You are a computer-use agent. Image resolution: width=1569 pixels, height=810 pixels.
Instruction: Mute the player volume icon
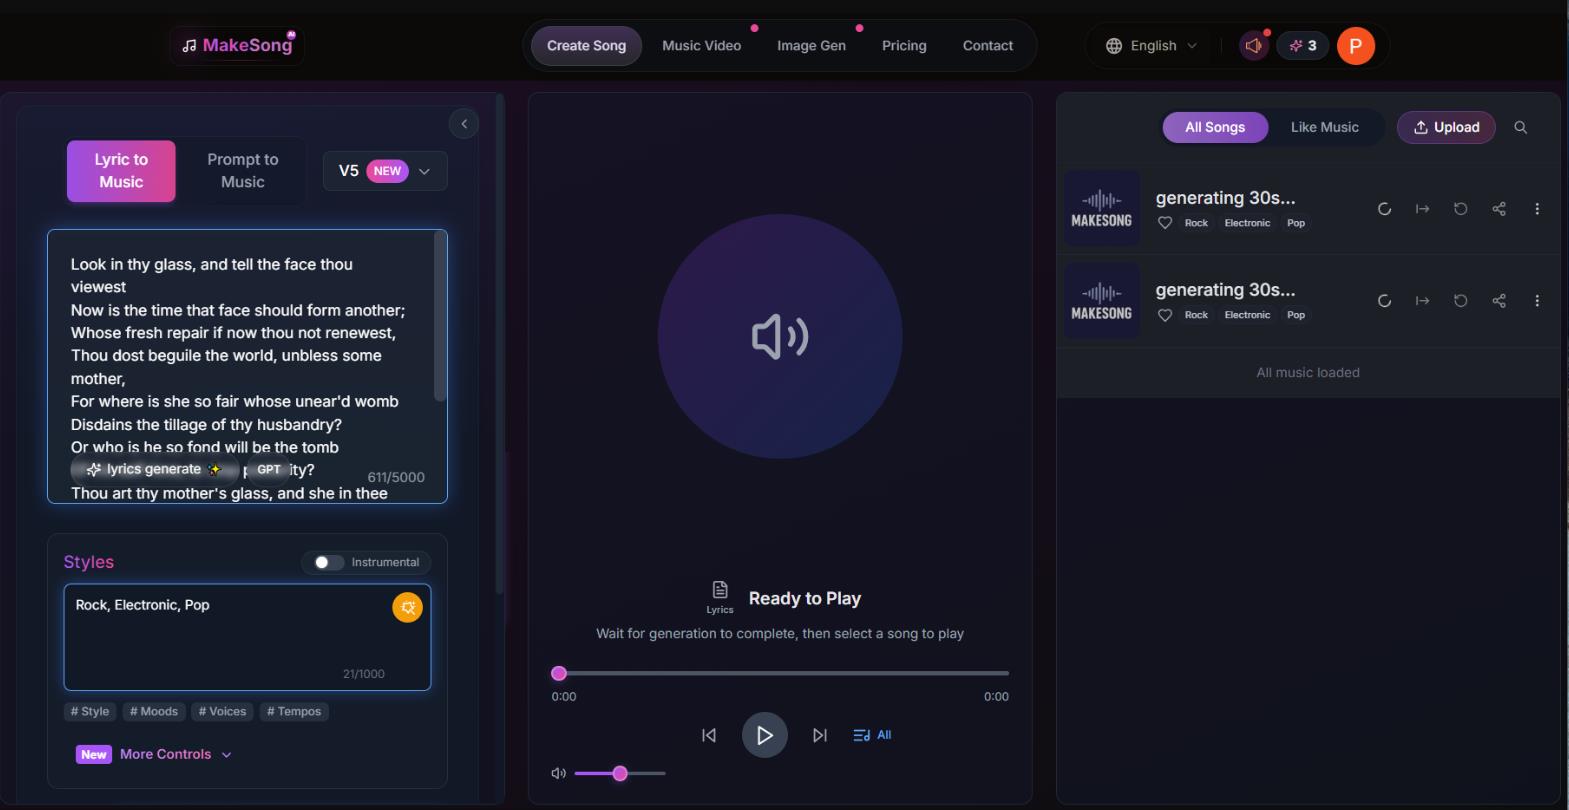click(559, 773)
